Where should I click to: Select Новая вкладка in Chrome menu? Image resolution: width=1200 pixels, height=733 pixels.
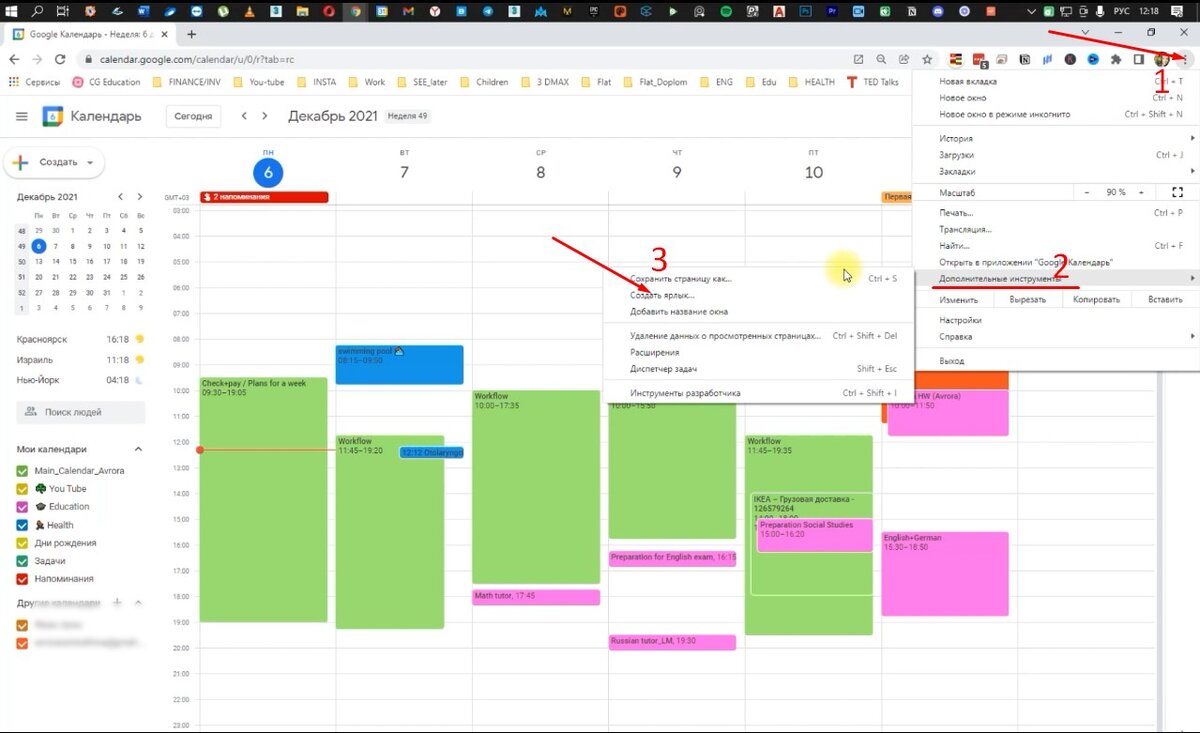coord(1055,81)
